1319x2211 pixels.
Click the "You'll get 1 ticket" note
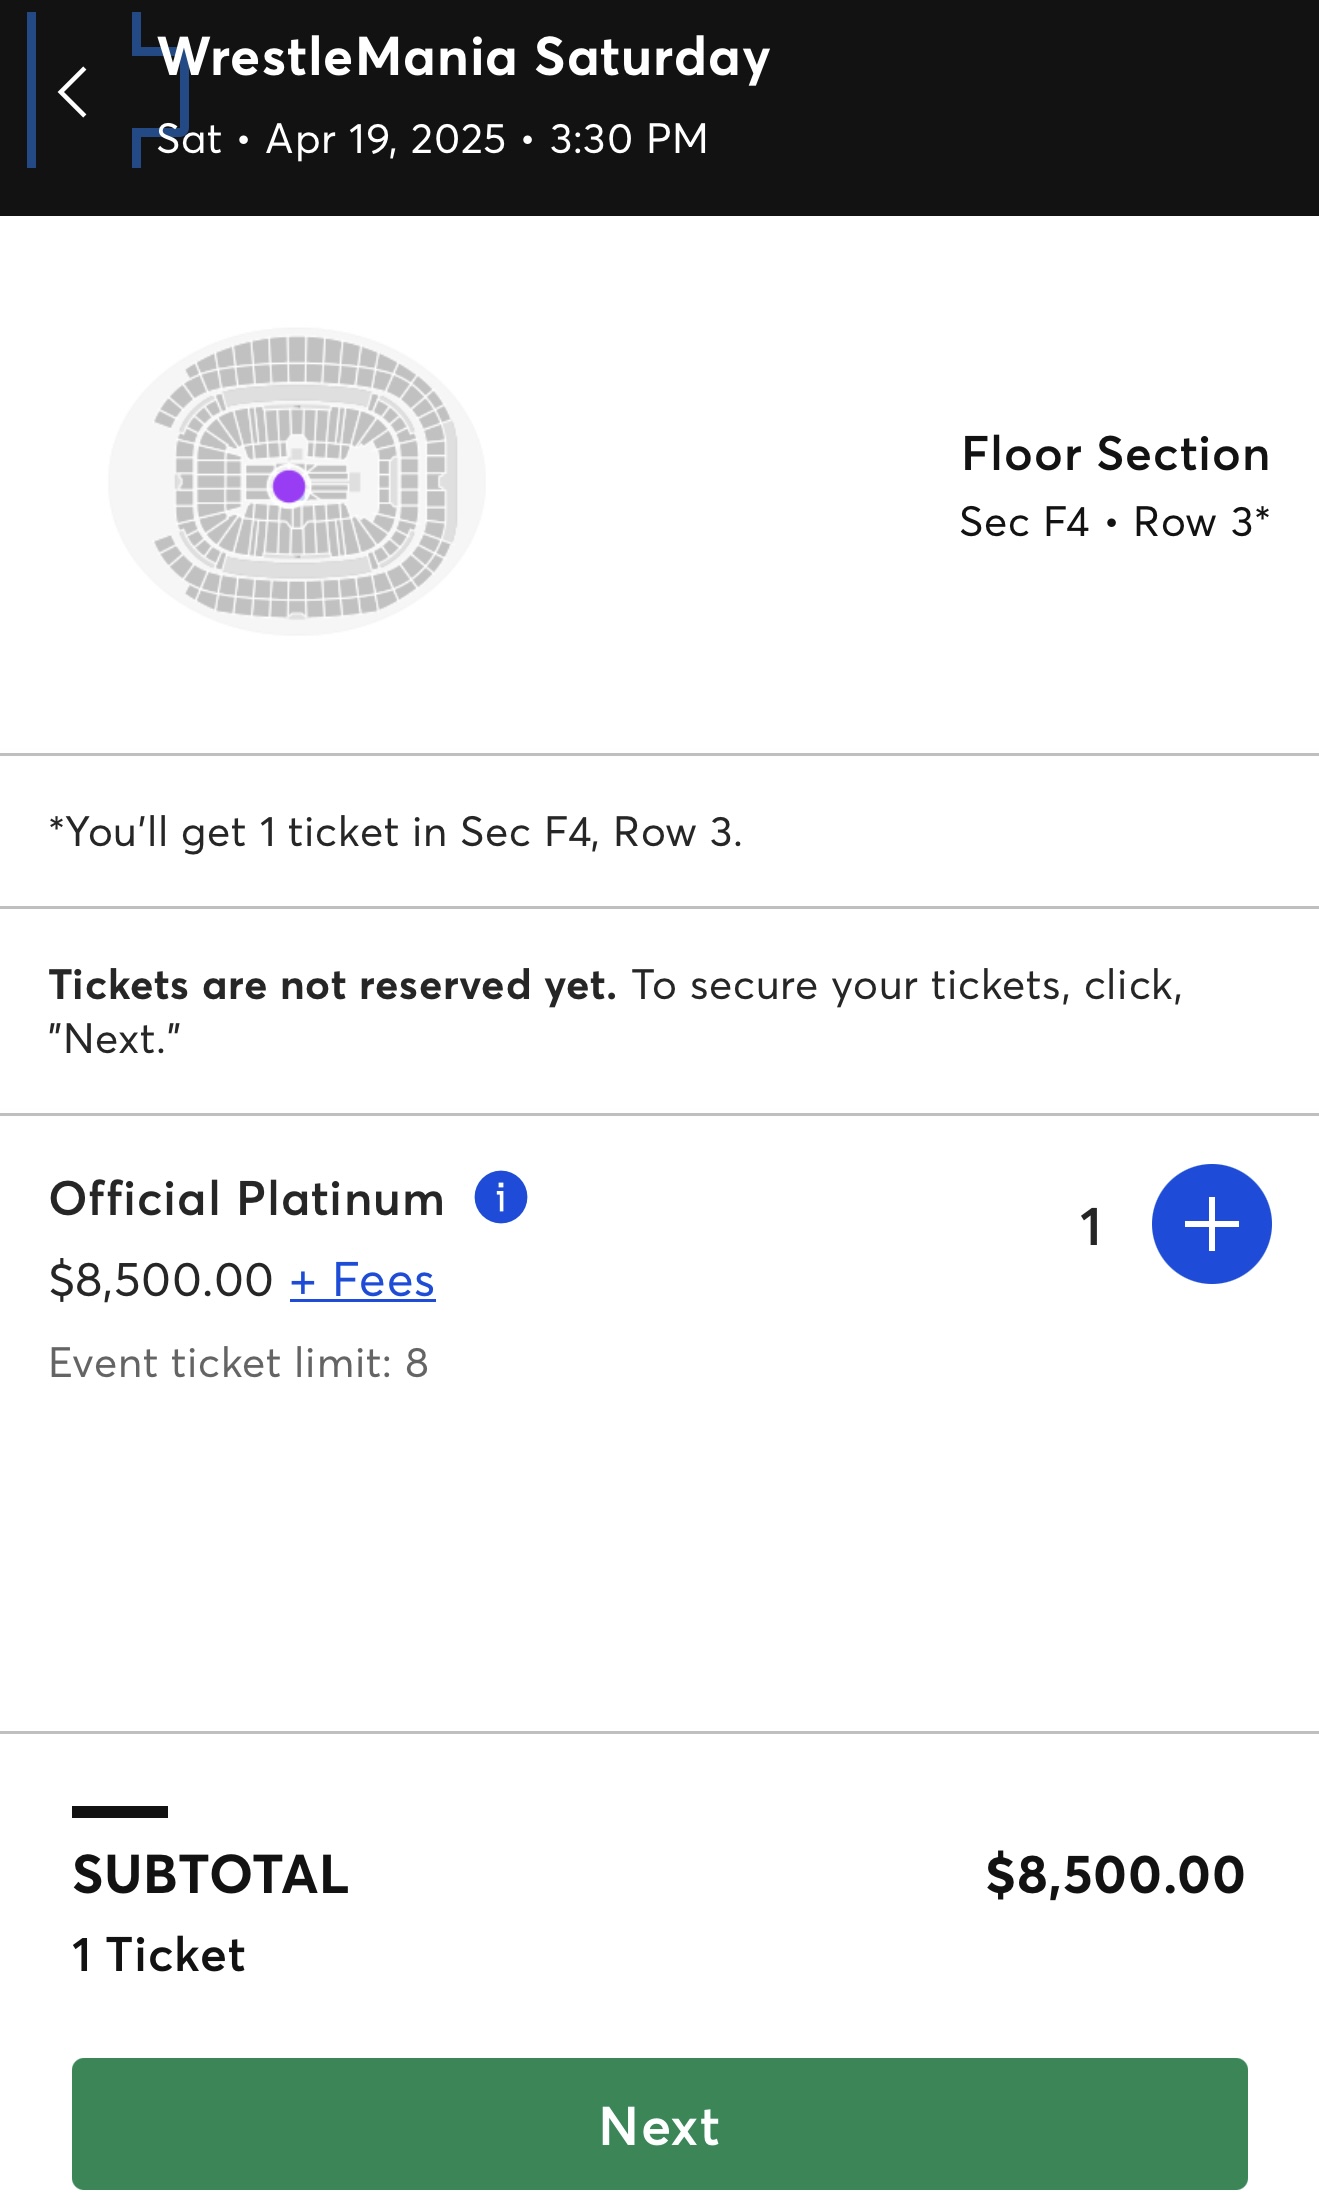pos(396,832)
